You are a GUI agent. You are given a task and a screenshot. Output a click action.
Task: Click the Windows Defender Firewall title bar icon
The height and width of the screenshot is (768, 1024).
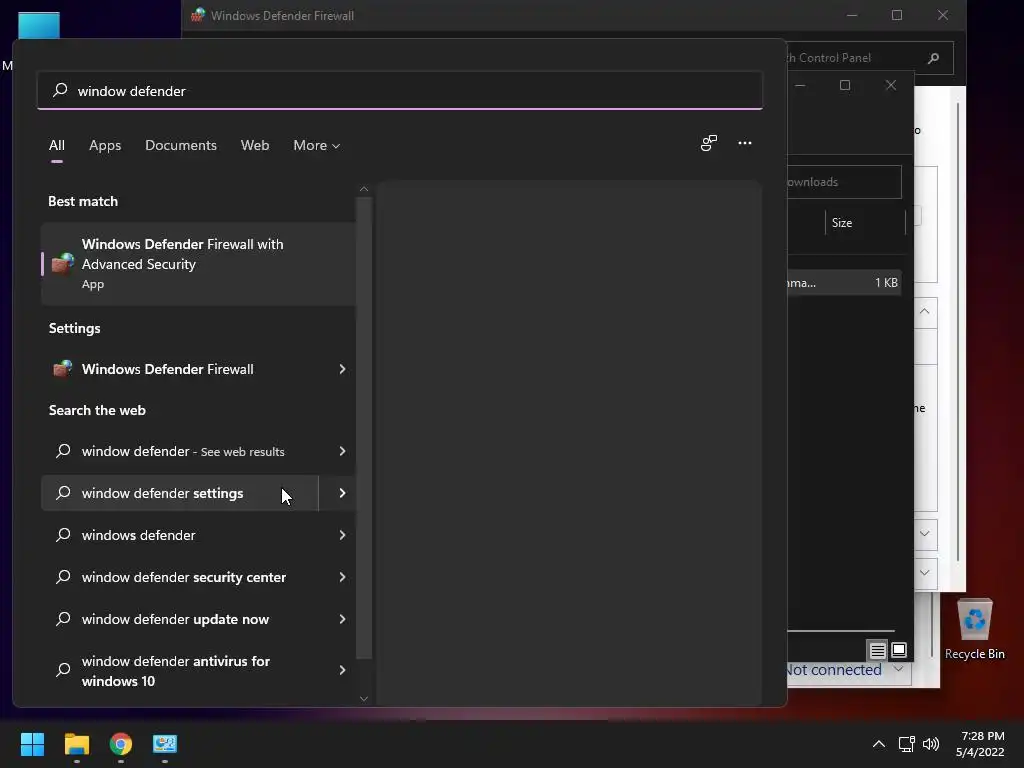pos(198,15)
